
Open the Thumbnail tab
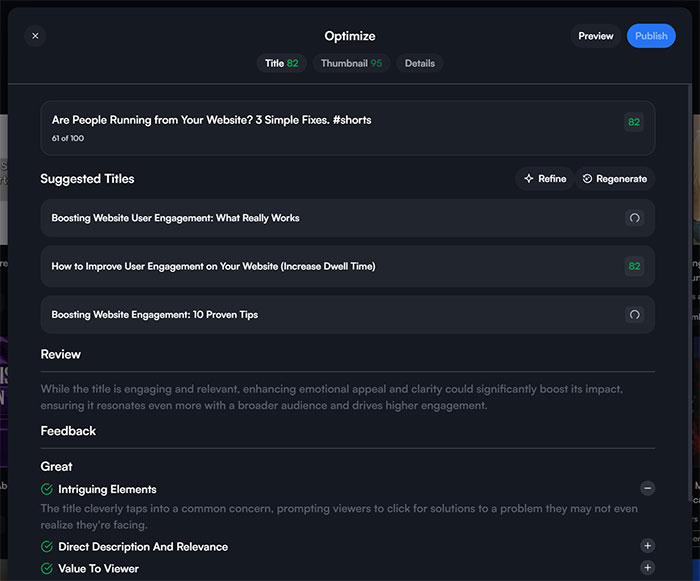click(351, 63)
